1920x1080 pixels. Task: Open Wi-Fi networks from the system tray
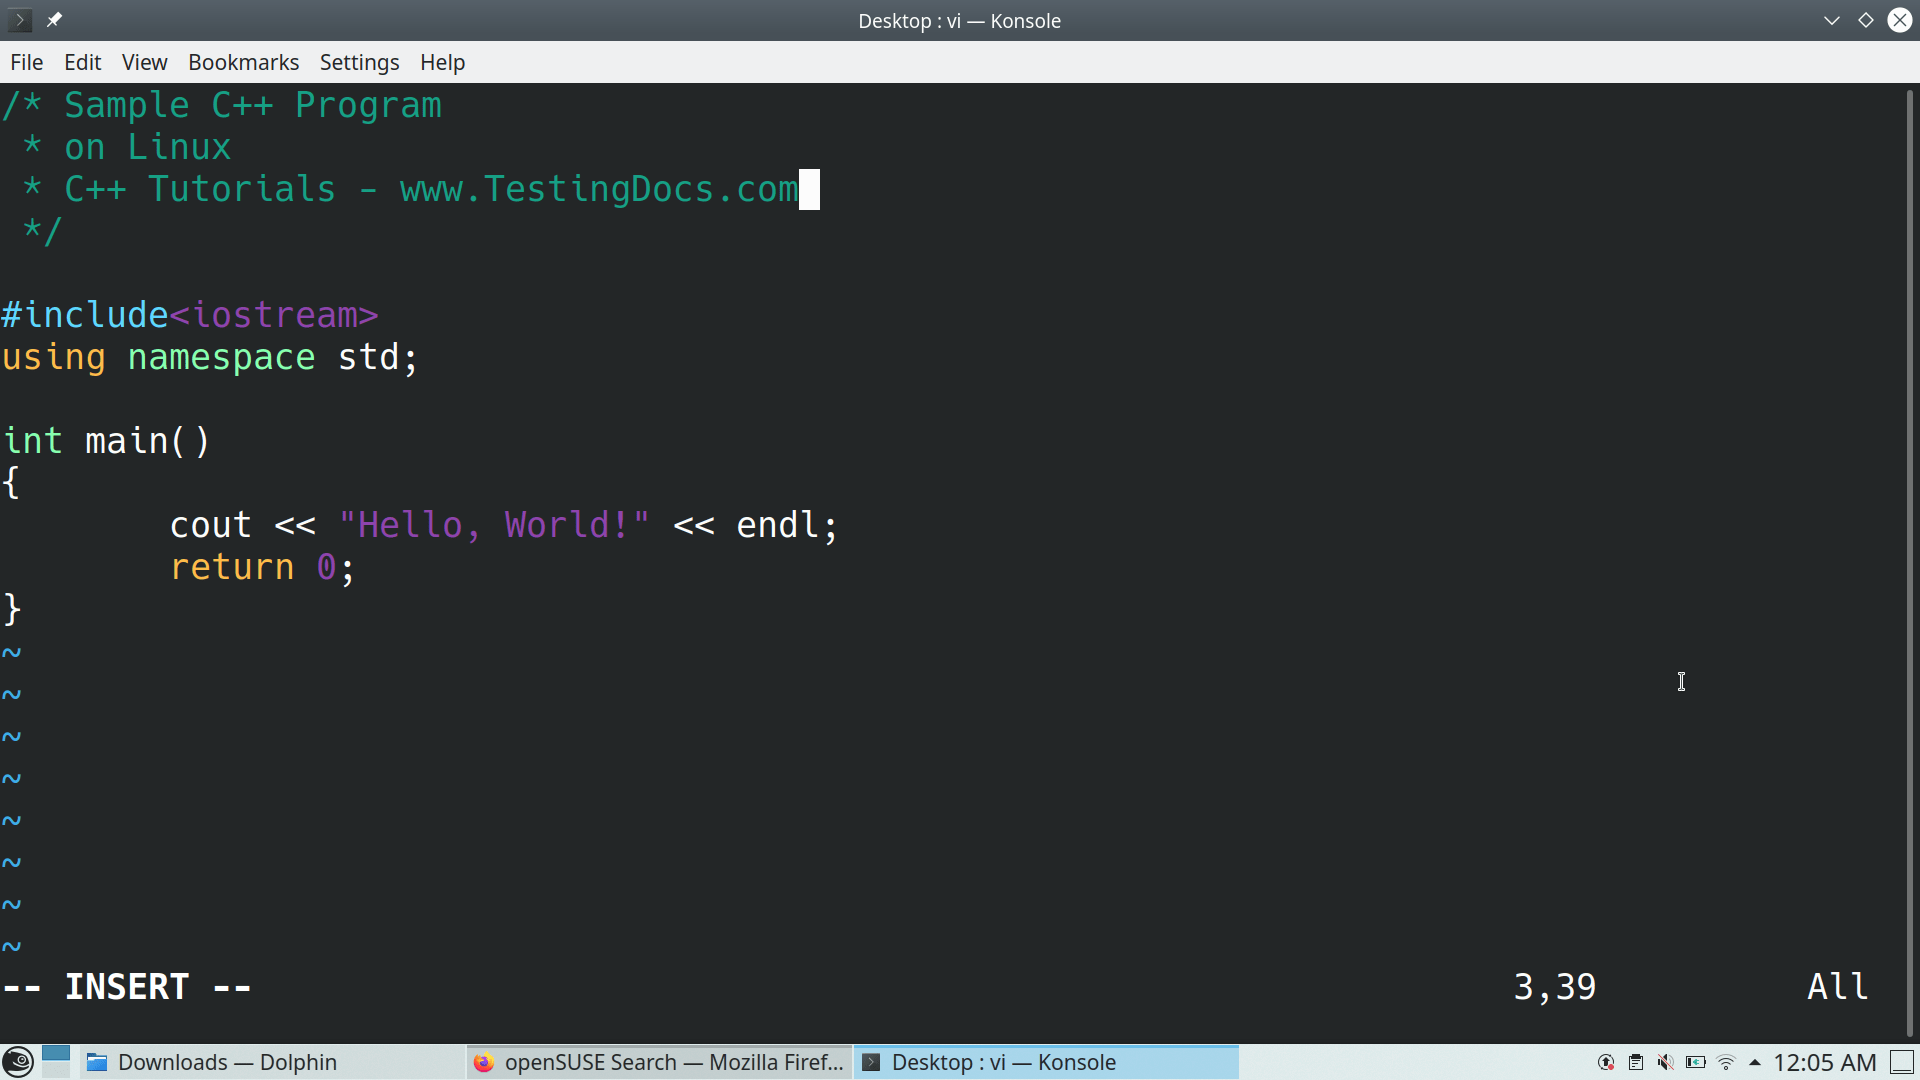tap(1727, 1062)
